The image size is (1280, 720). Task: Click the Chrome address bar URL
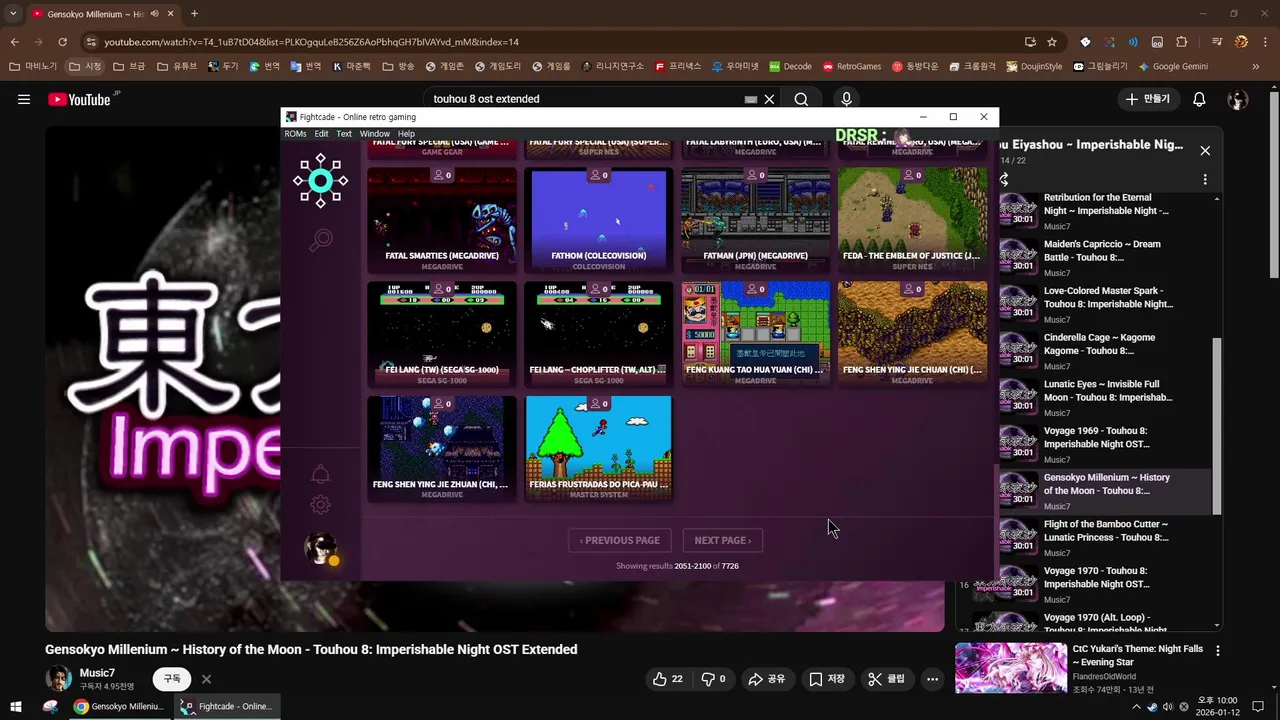[x=311, y=42]
